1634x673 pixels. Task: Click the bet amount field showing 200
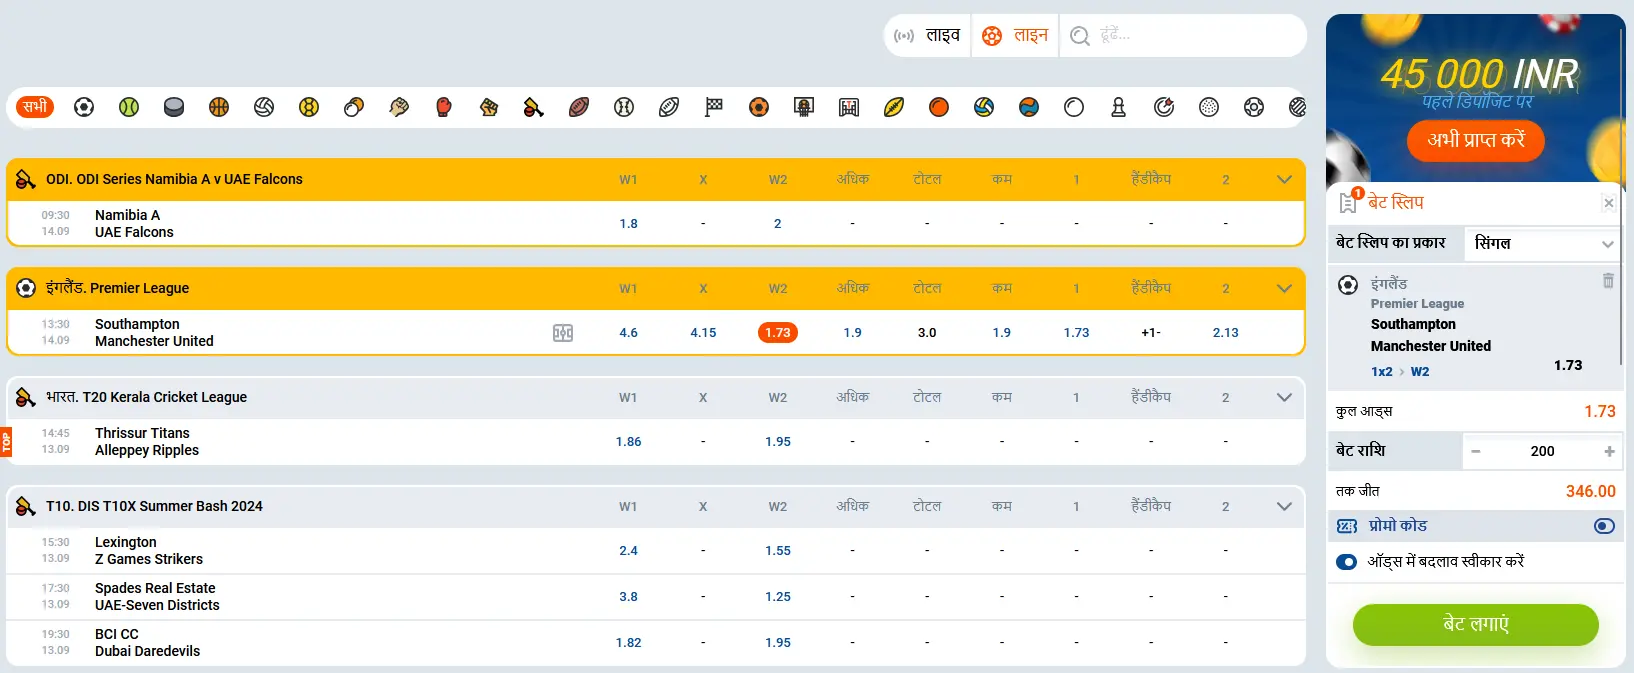1542,452
